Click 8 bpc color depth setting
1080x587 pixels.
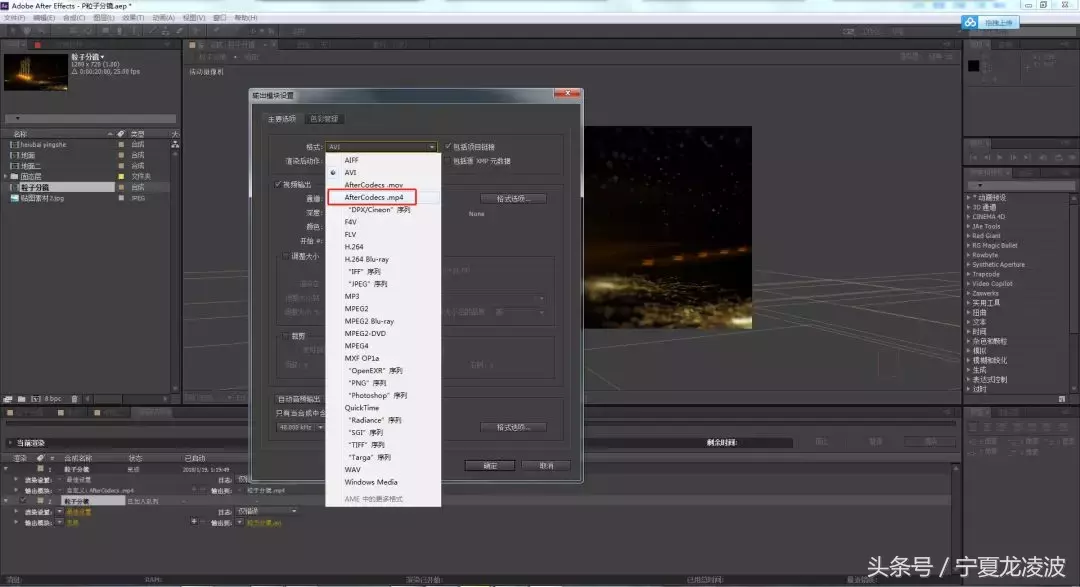(53, 399)
